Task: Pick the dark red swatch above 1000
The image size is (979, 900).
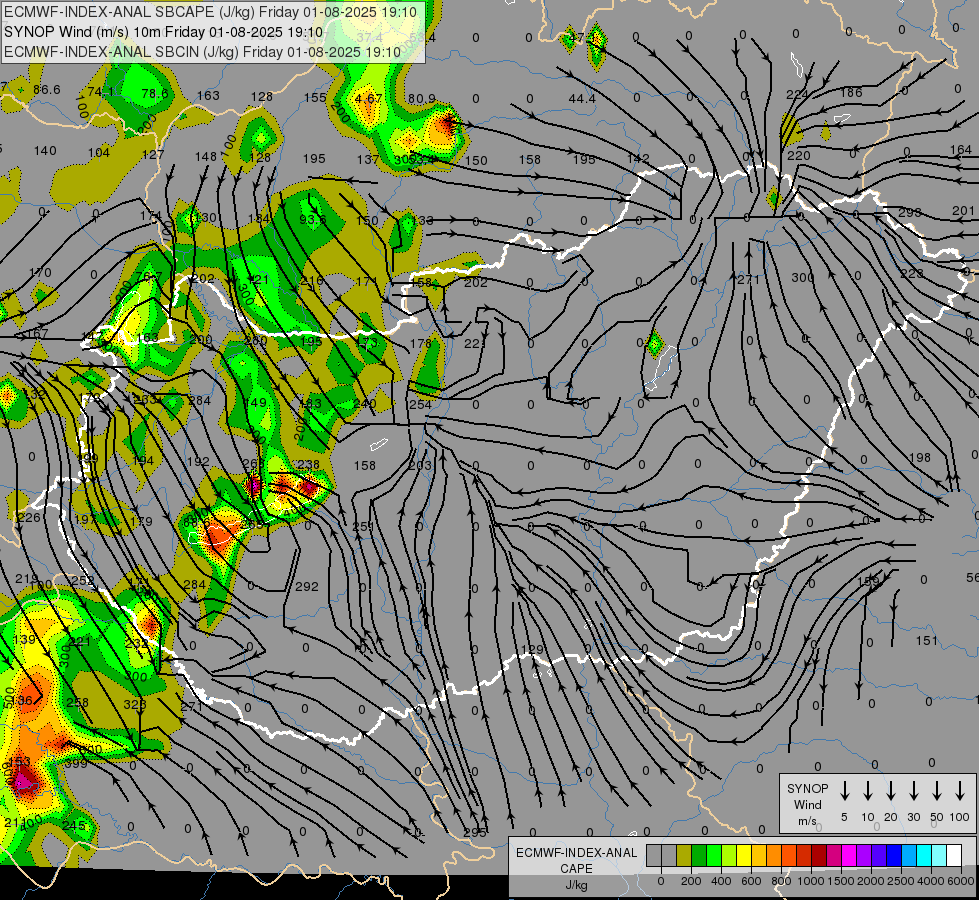Action: (x=819, y=856)
